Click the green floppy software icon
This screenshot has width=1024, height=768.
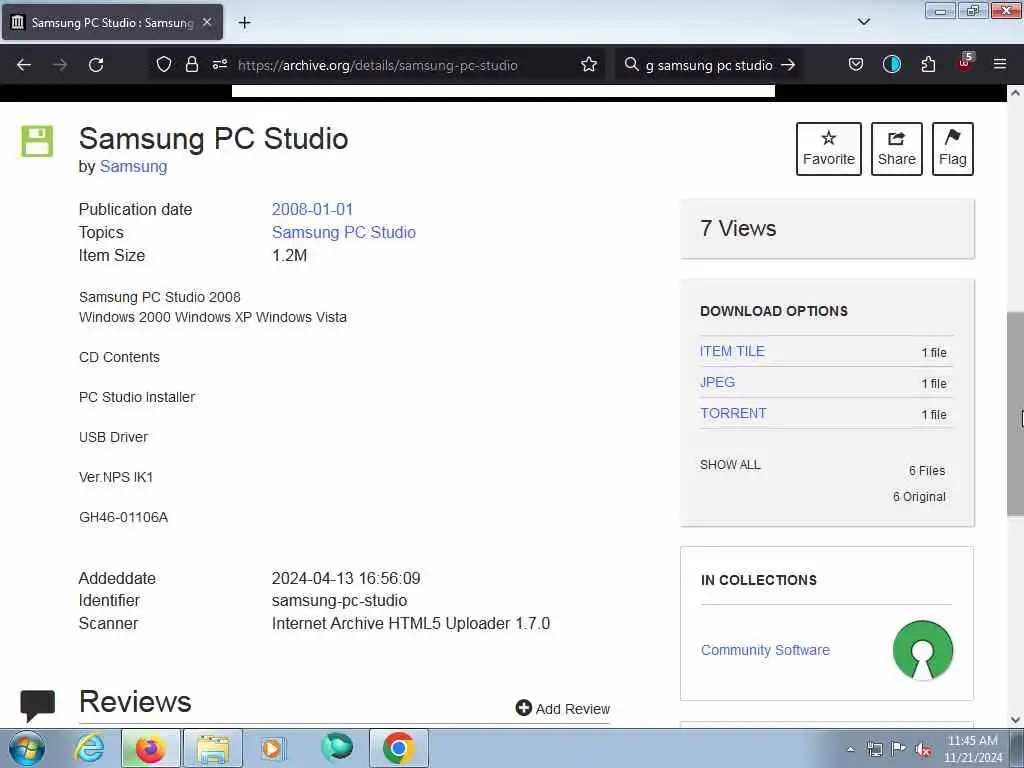(37, 141)
